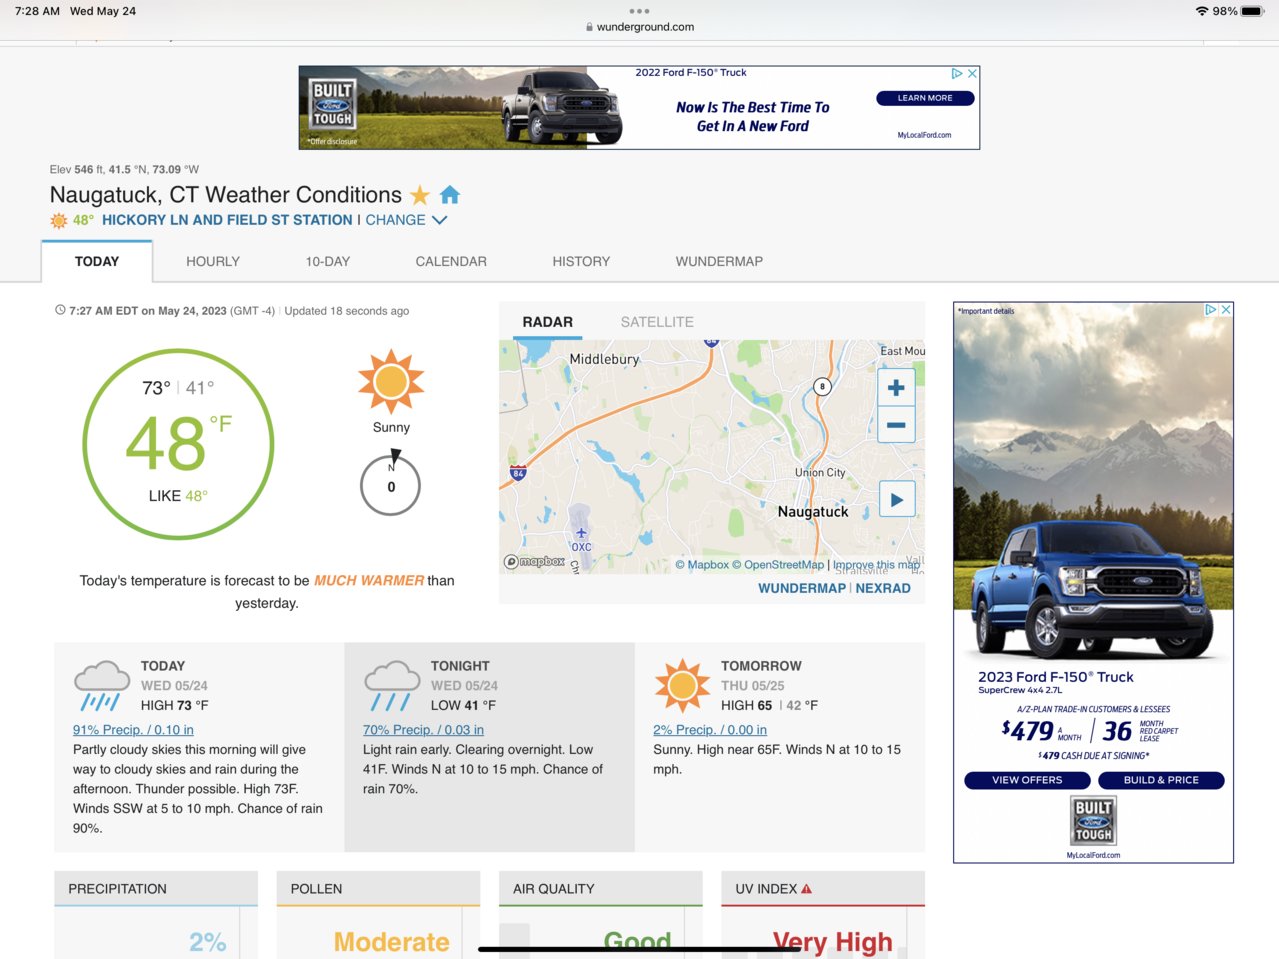
Task: Click the clock icon beside the timestamp
Action: pyautogui.click(x=60, y=310)
